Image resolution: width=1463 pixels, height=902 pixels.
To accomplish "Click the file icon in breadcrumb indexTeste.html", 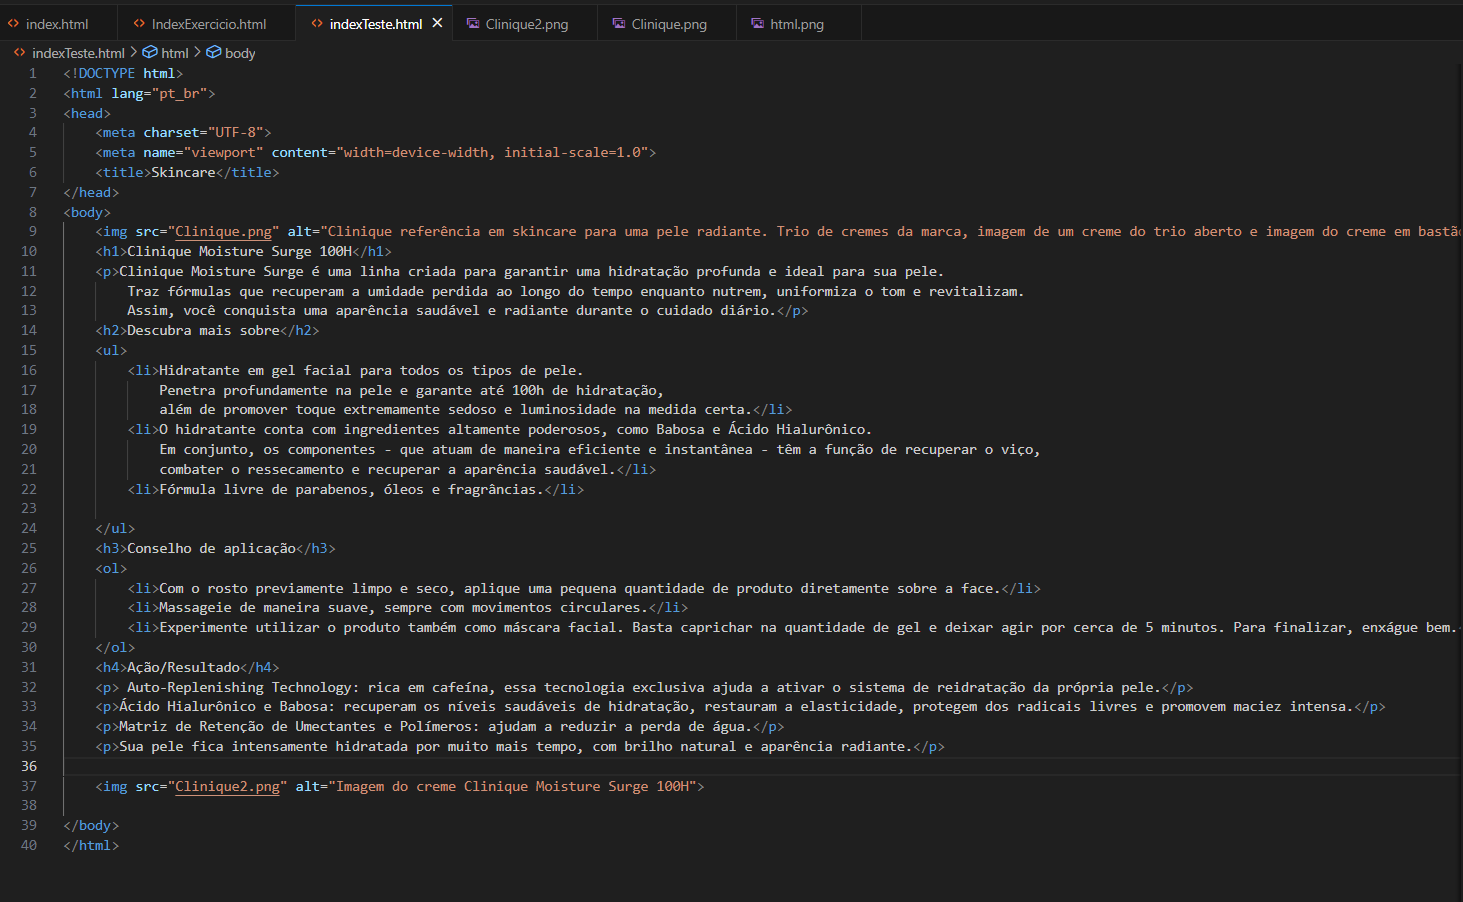I will coord(19,53).
